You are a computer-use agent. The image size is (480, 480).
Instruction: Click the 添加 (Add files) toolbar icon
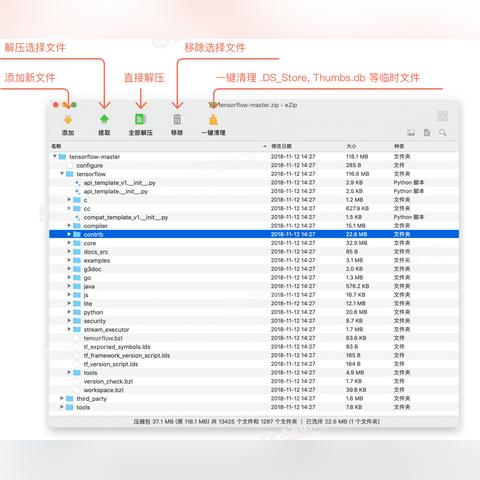(68, 120)
